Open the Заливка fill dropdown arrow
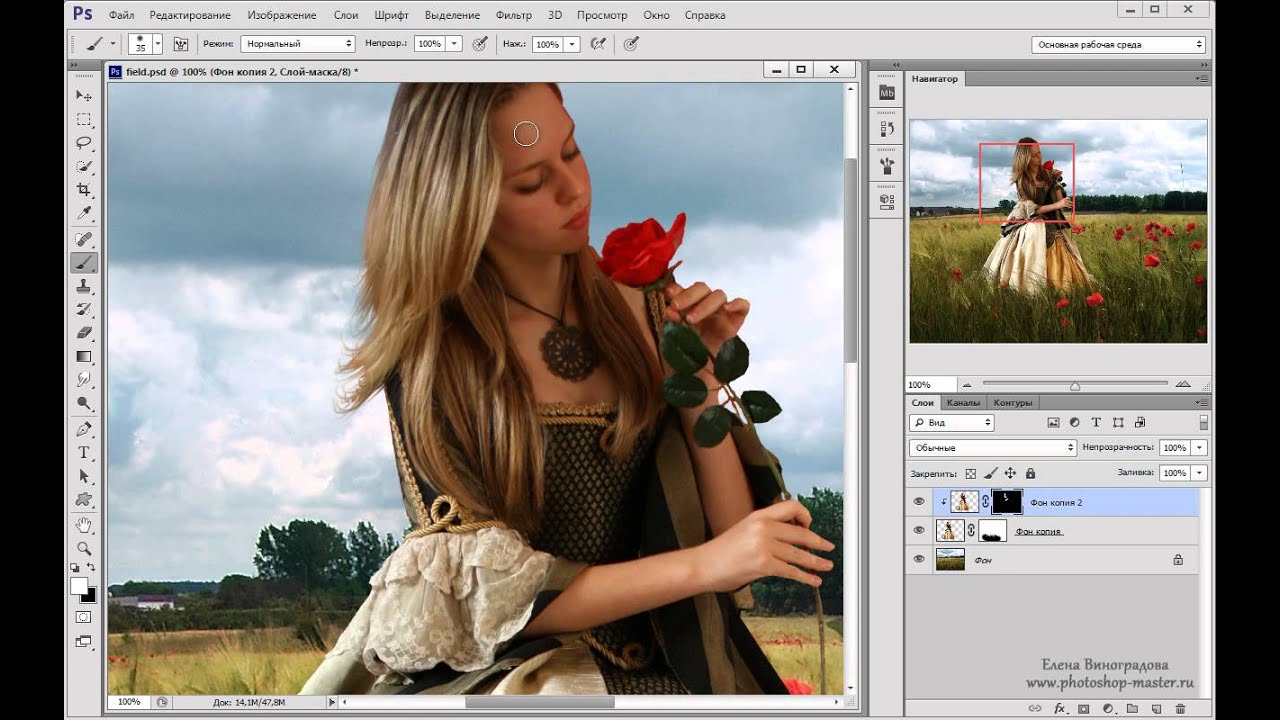This screenshot has width=1280, height=720. pos(1199,473)
